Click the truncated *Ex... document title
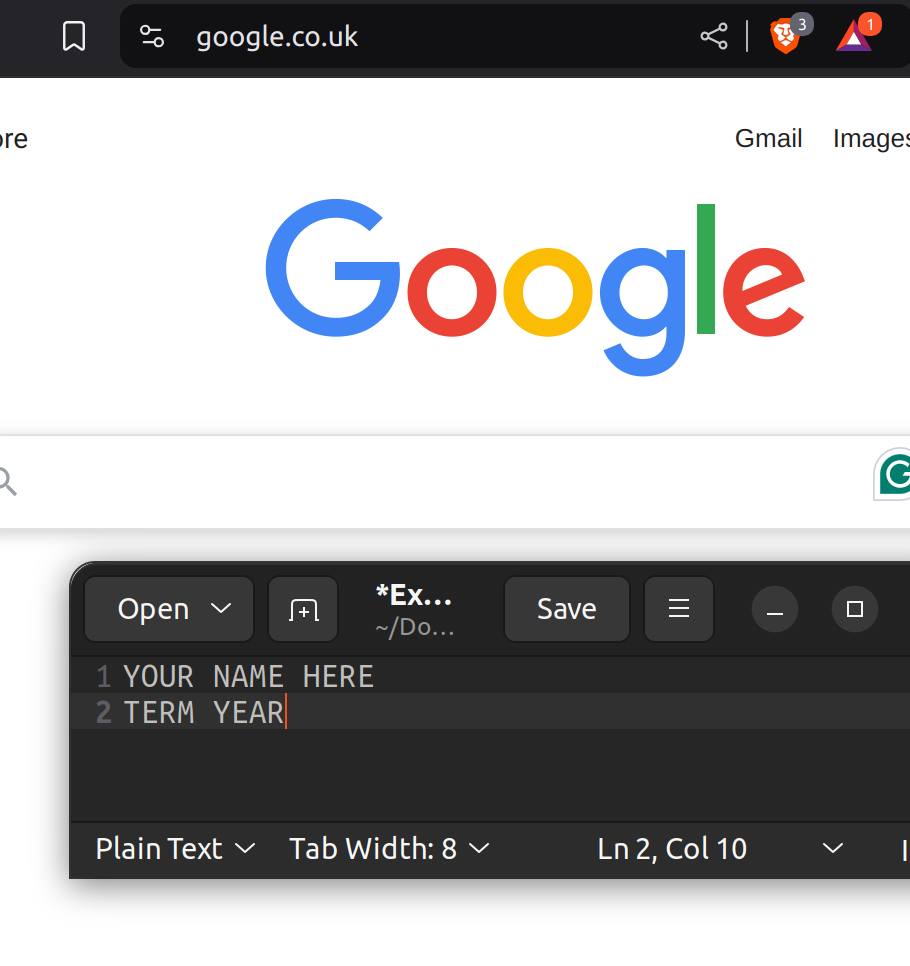Viewport: 910px width, 966px height. click(413, 594)
